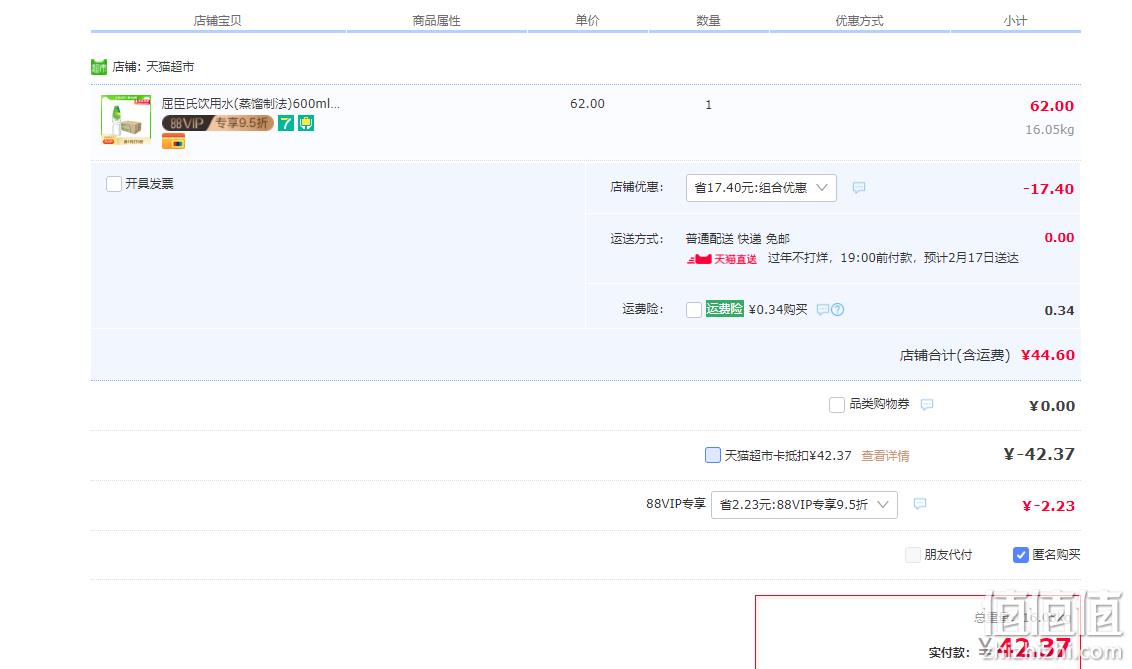Tick the 朋友代付 checkbox
Screen dimensions: 1132x669
pyautogui.click(x=913, y=554)
